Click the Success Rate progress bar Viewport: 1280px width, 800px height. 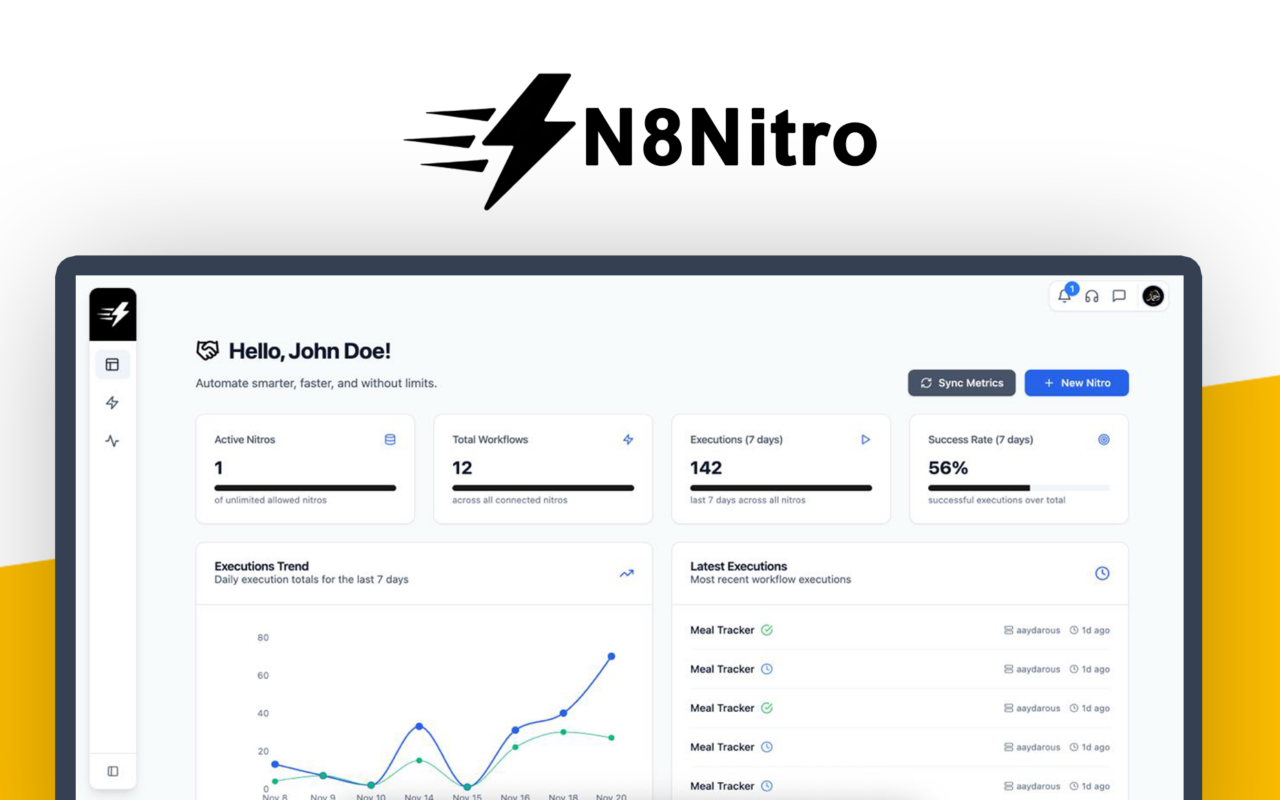[x=1019, y=488]
